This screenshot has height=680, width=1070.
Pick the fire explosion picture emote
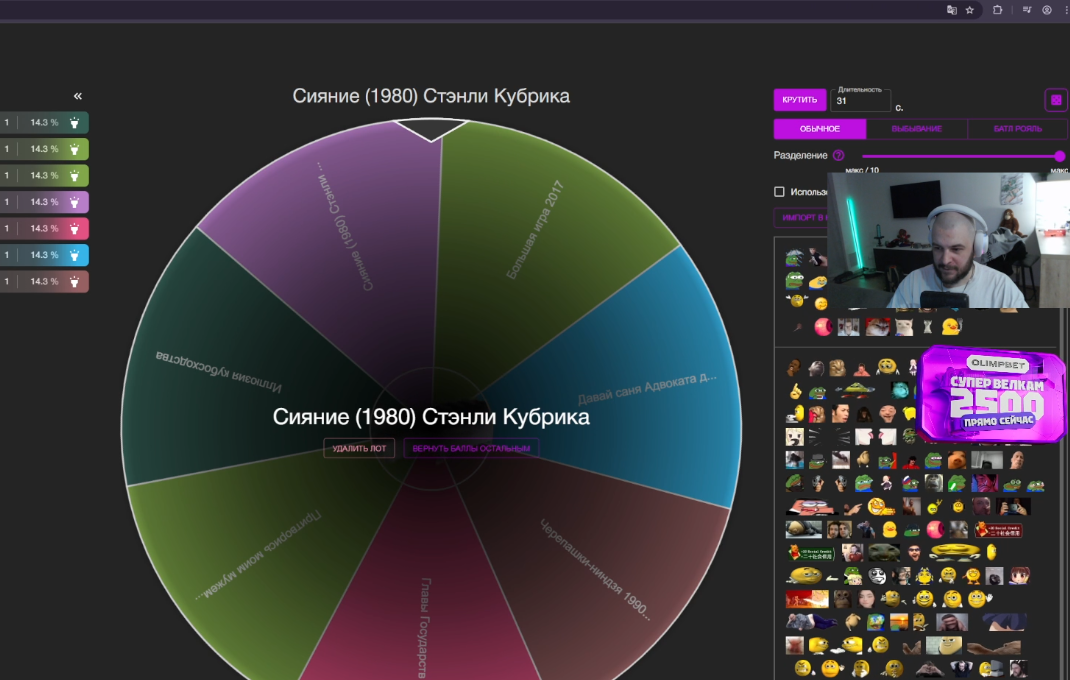(x=807, y=599)
